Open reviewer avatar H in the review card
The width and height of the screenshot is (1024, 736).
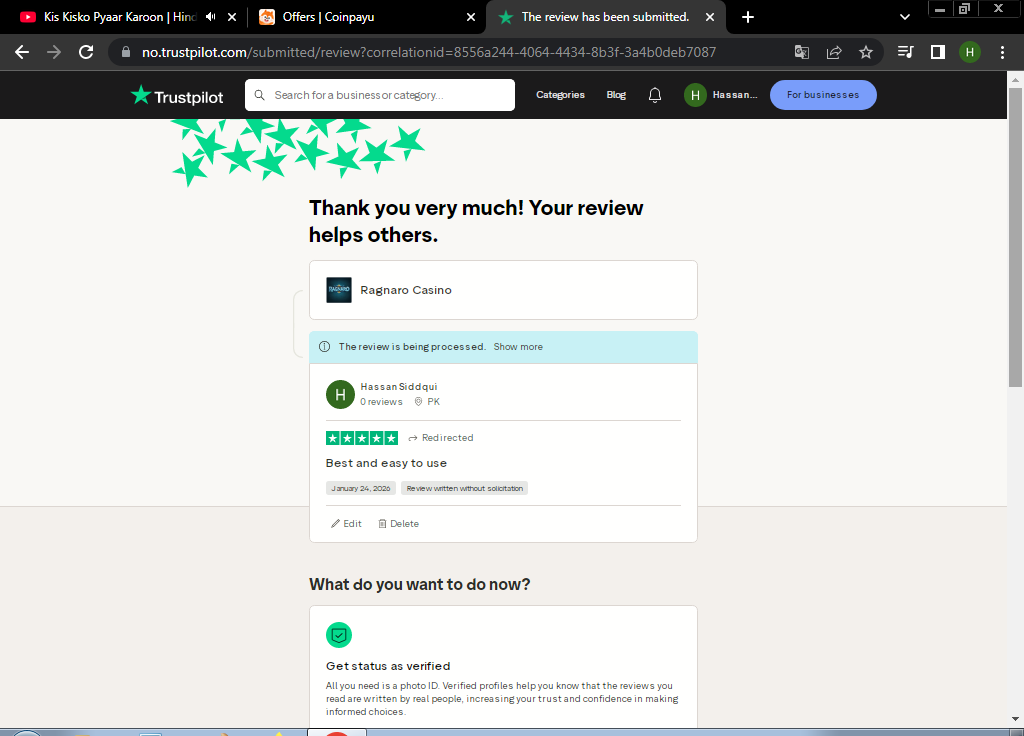pyautogui.click(x=340, y=394)
